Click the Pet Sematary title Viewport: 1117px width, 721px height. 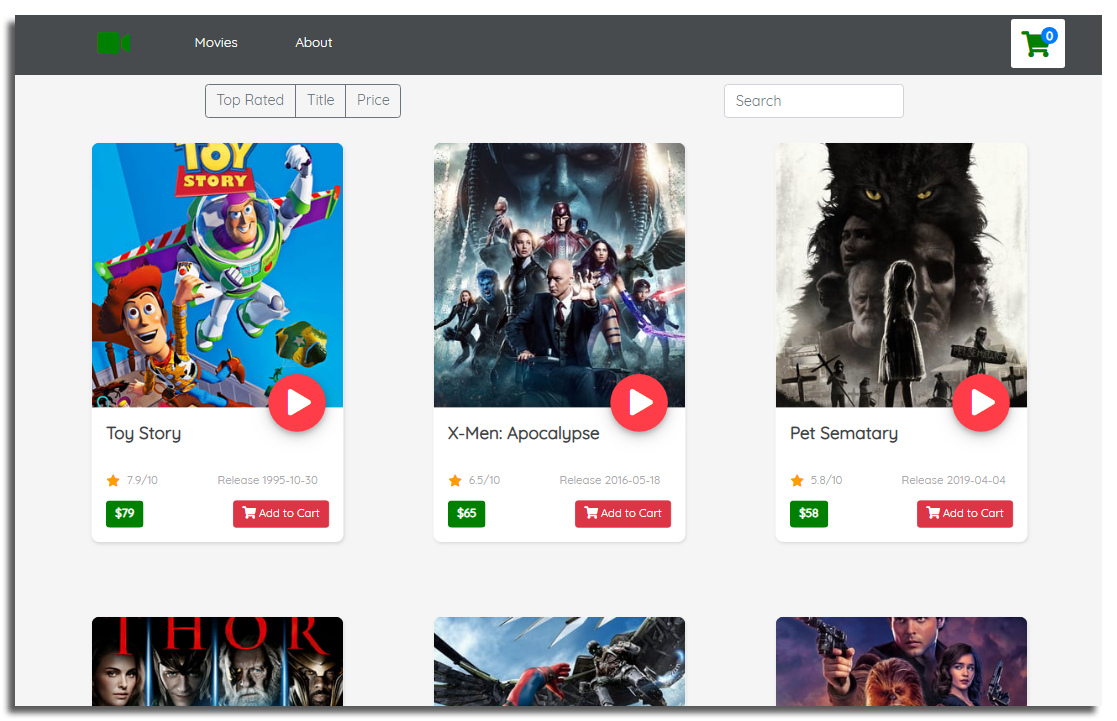coord(843,433)
